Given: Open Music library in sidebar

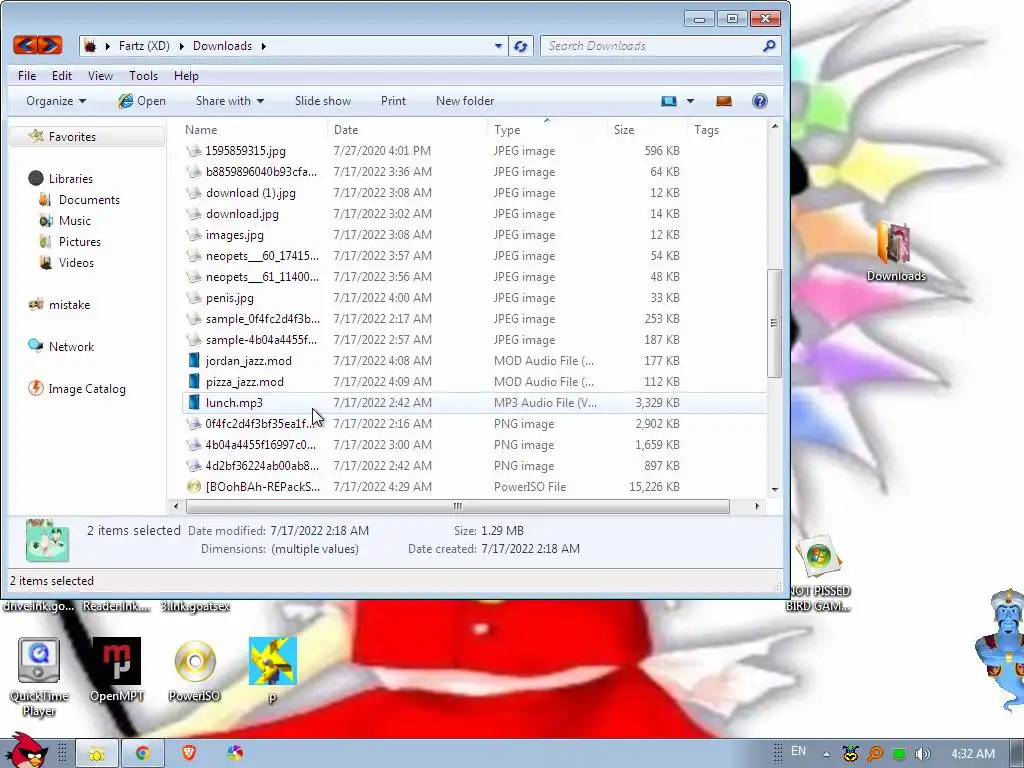Looking at the screenshot, I should pyautogui.click(x=65, y=221).
